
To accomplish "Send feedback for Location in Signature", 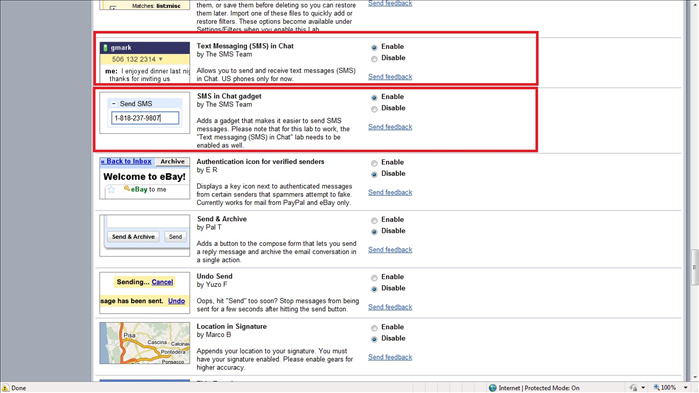I will 390,357.
